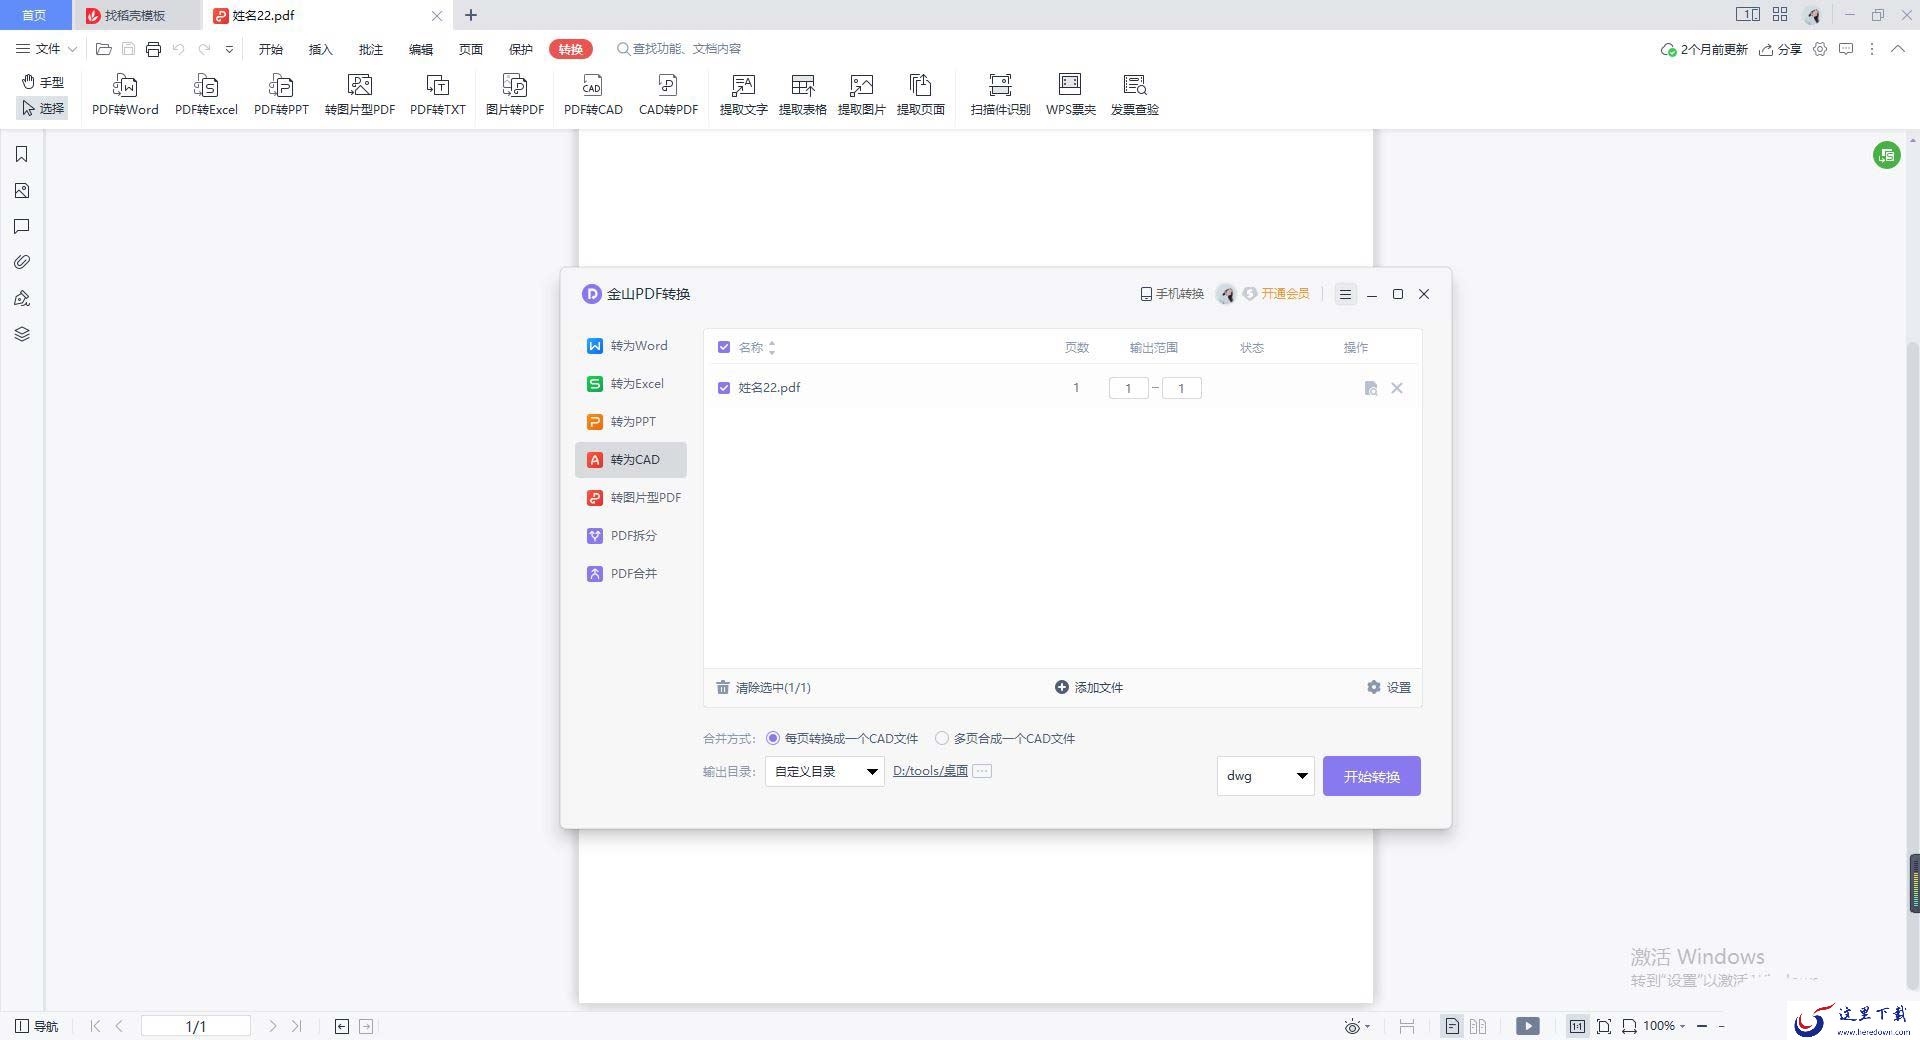Uncheck the 姓名22.pdf file checkbox
The height and width of the screenshot is (1040, 1920).
(724, 388)
